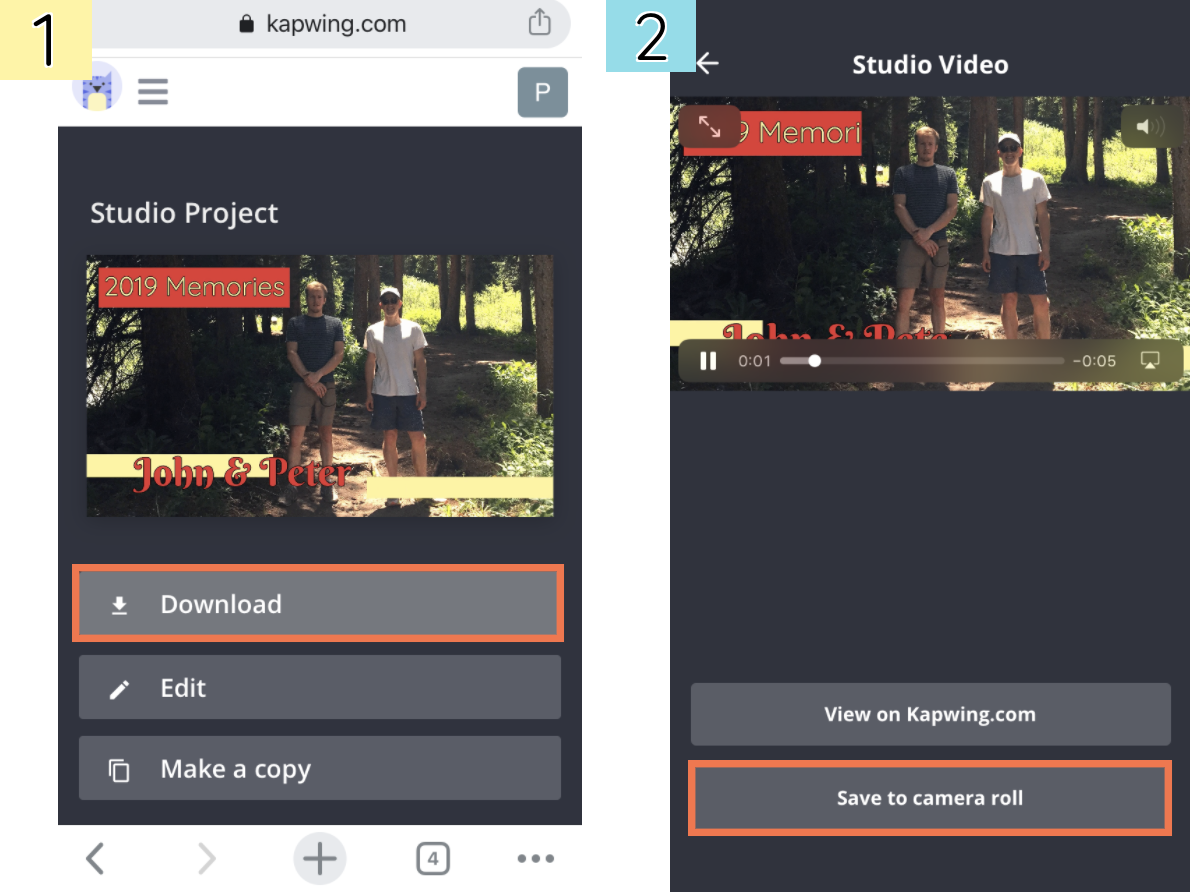Pause the video playback

point(708,361)
